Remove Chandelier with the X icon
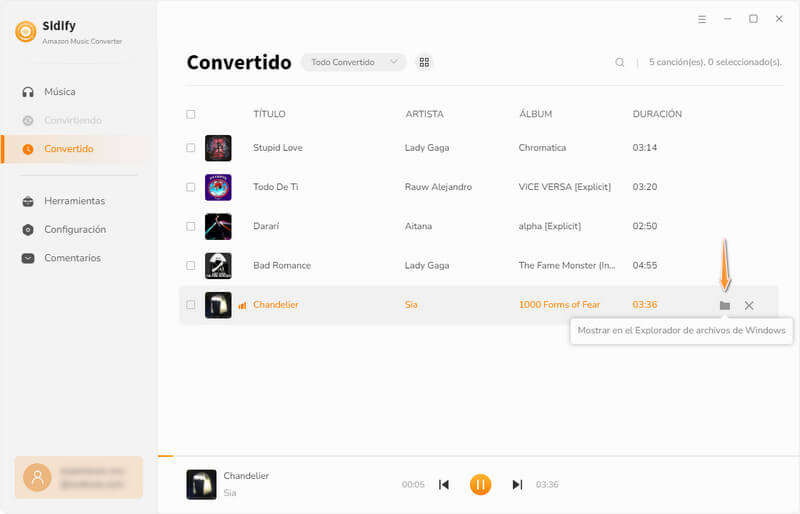Viewport: 800px width, 514px height. [x=749, y=305]
